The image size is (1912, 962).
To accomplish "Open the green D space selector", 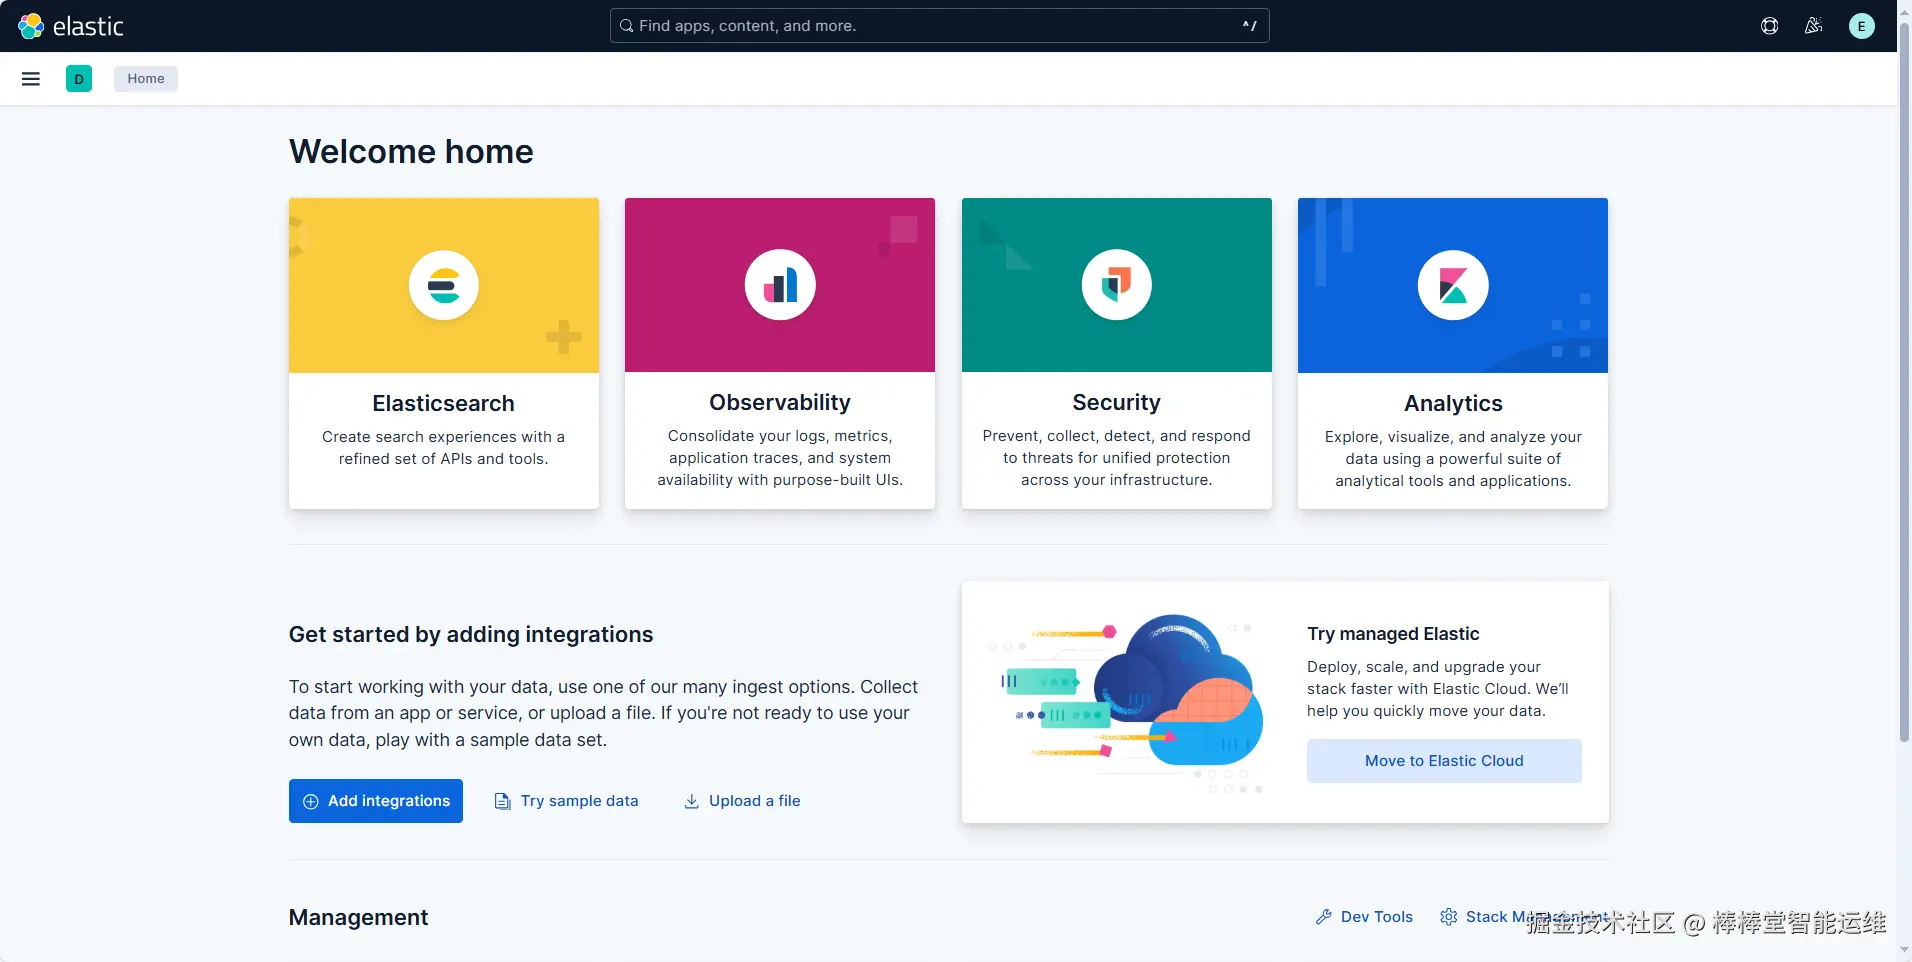I will point(79,79).
